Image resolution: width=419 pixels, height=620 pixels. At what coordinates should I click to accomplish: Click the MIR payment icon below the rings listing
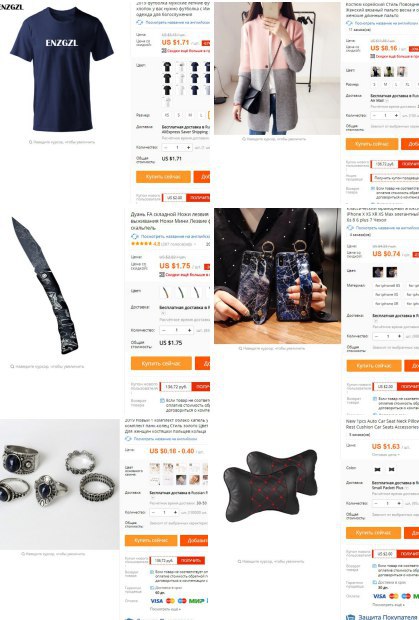click(196, 601)
